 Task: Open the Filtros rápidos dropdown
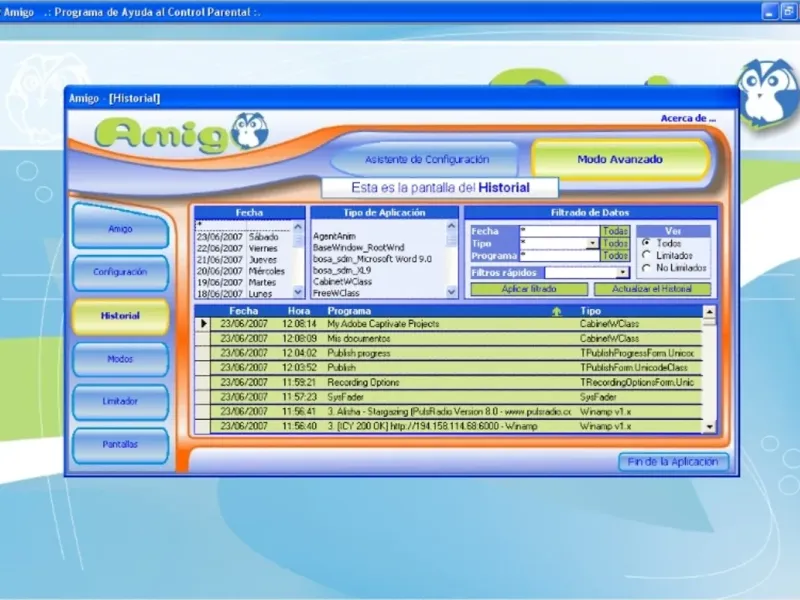tap(622, 272)
